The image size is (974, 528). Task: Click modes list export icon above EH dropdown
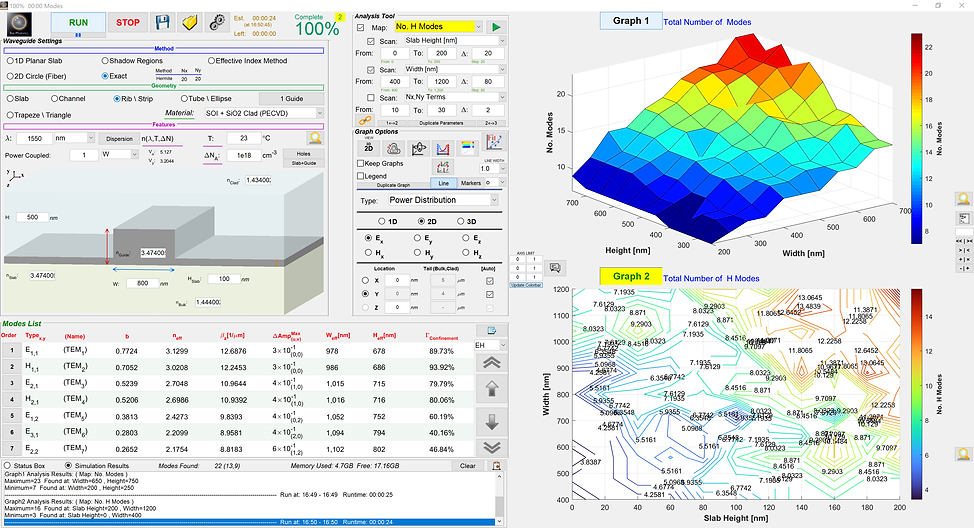[491, 330]
